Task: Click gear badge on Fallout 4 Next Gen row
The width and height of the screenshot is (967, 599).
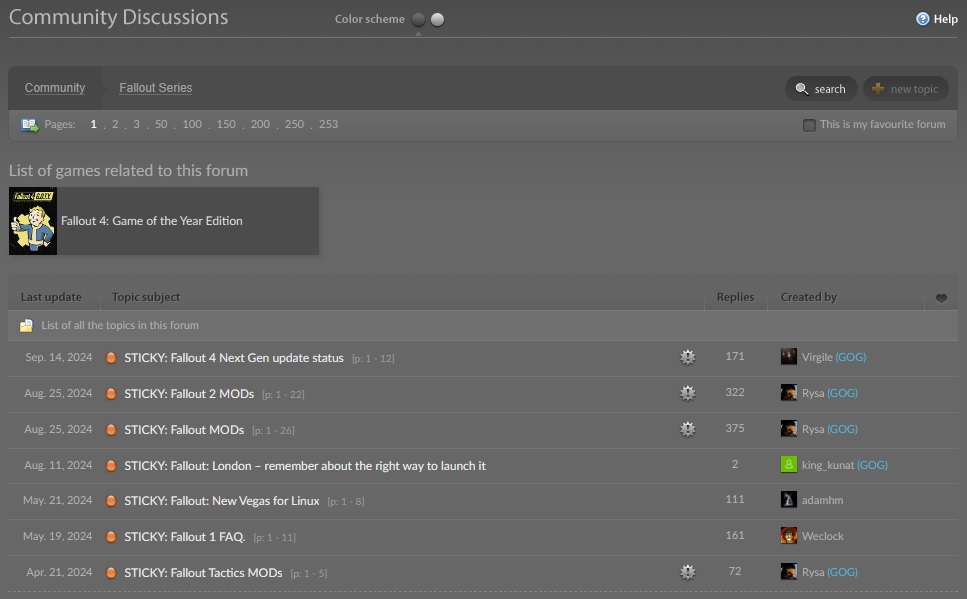Action: [688, 357]
